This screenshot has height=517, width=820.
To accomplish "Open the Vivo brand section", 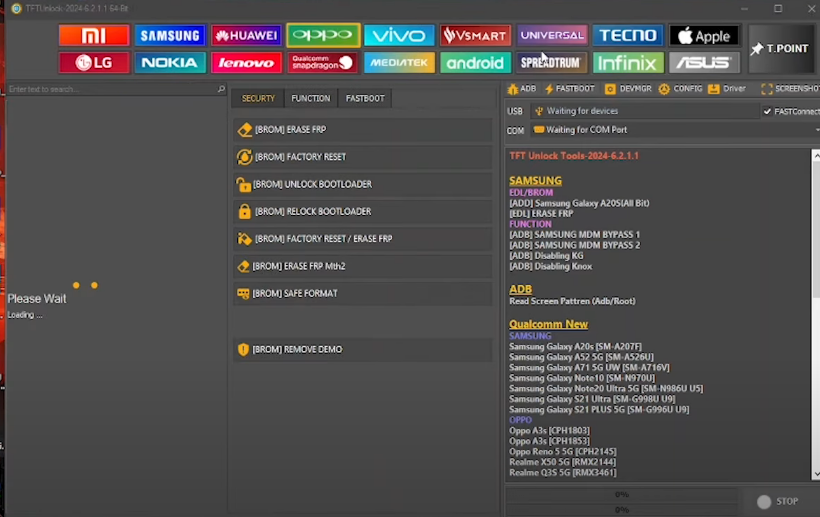I will pos(399,36).
